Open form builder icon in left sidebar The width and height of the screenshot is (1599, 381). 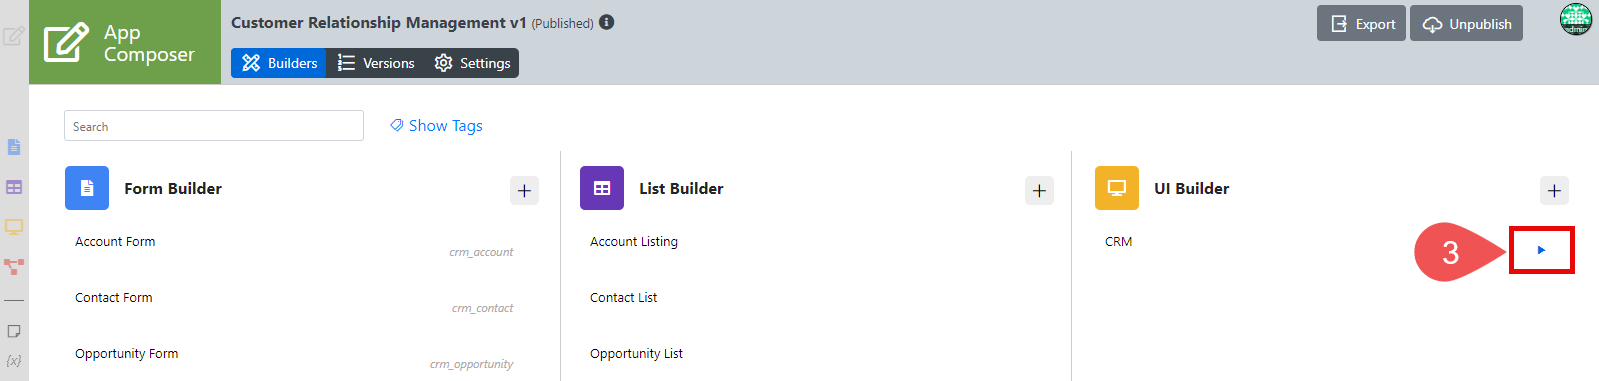click(x=14, y=147)
